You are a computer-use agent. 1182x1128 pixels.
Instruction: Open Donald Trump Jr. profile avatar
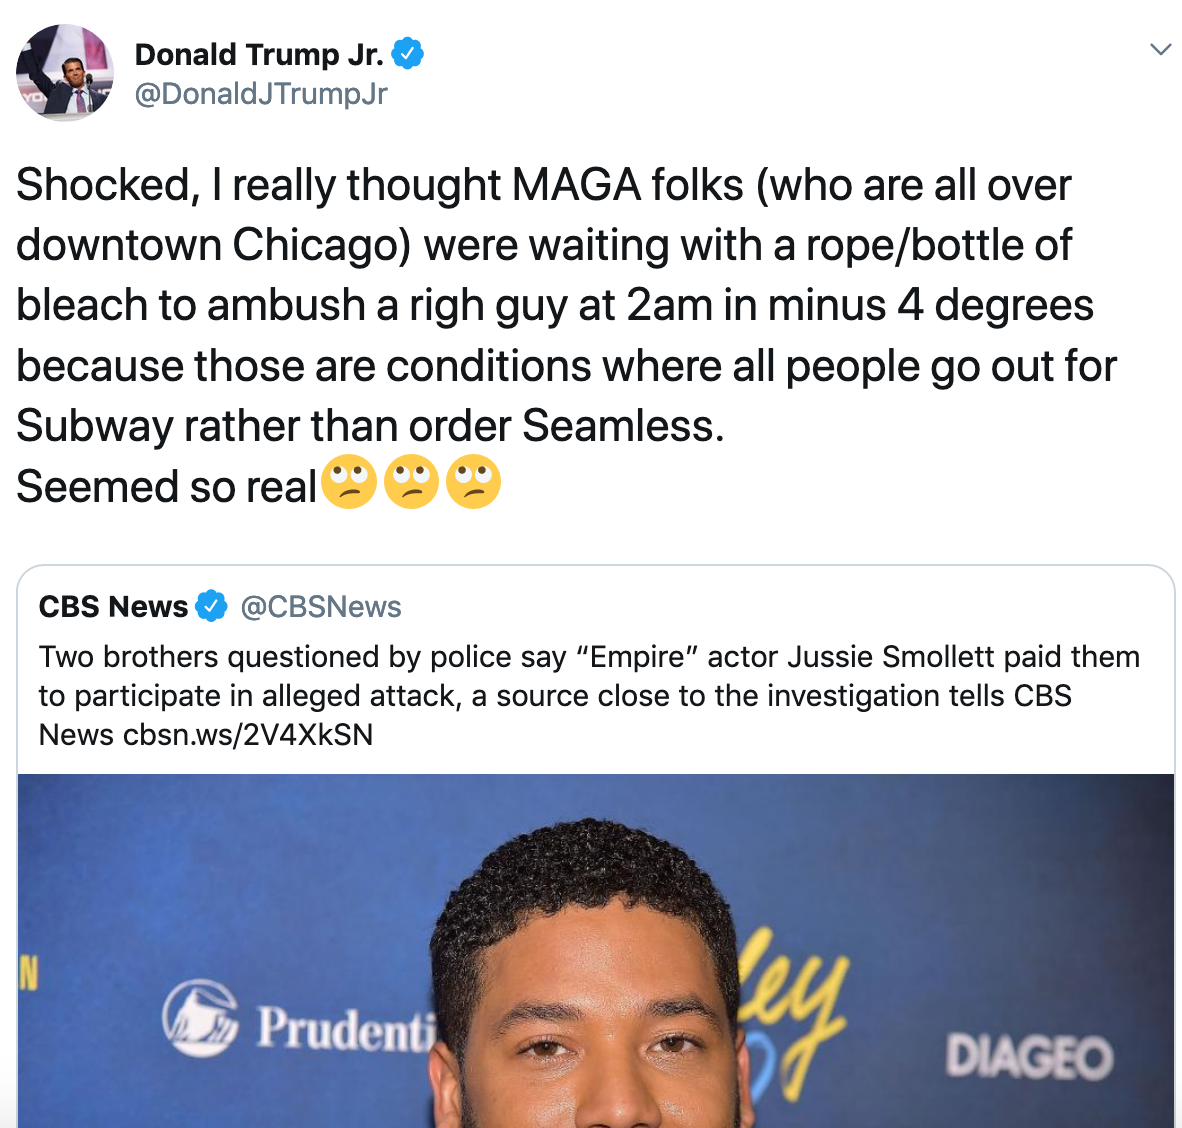65,72
